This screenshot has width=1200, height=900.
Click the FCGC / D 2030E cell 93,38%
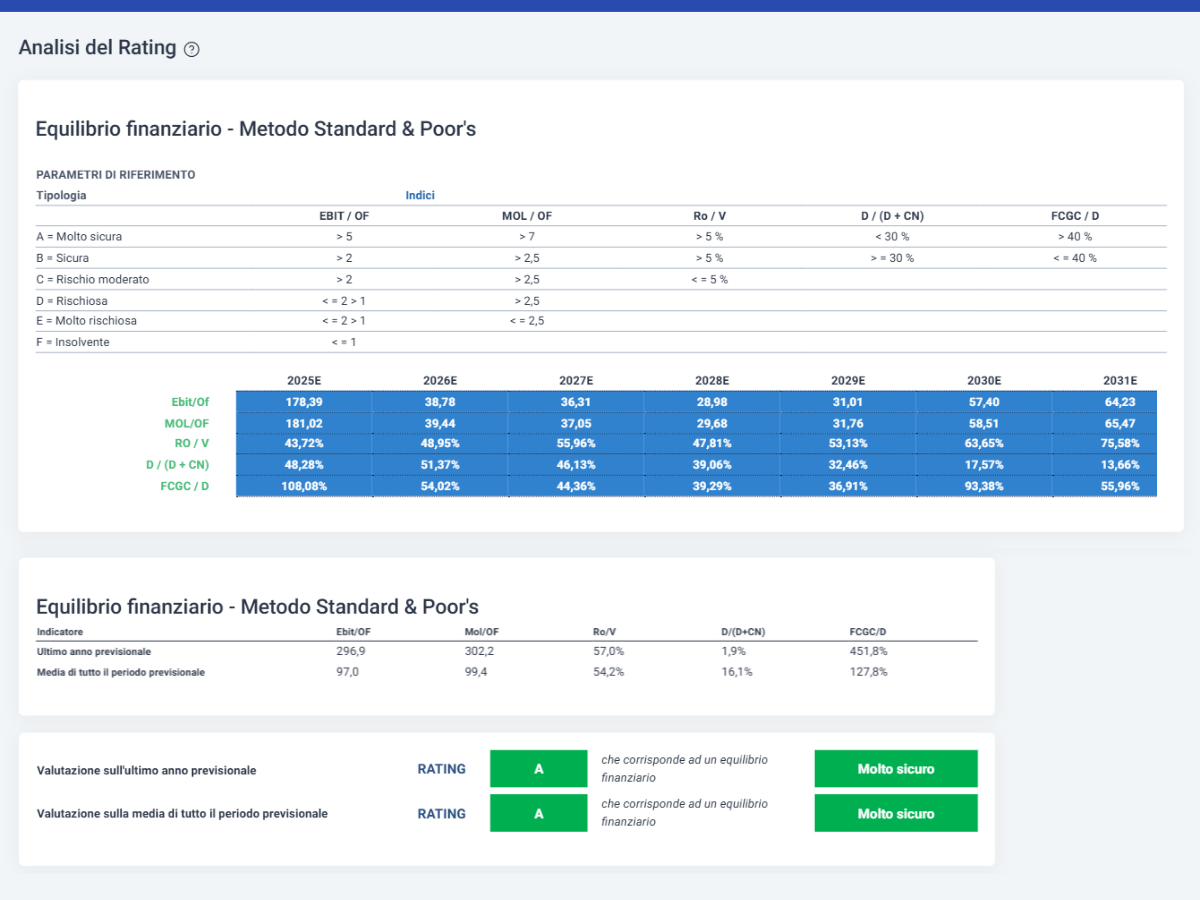[x=984, y=486]
